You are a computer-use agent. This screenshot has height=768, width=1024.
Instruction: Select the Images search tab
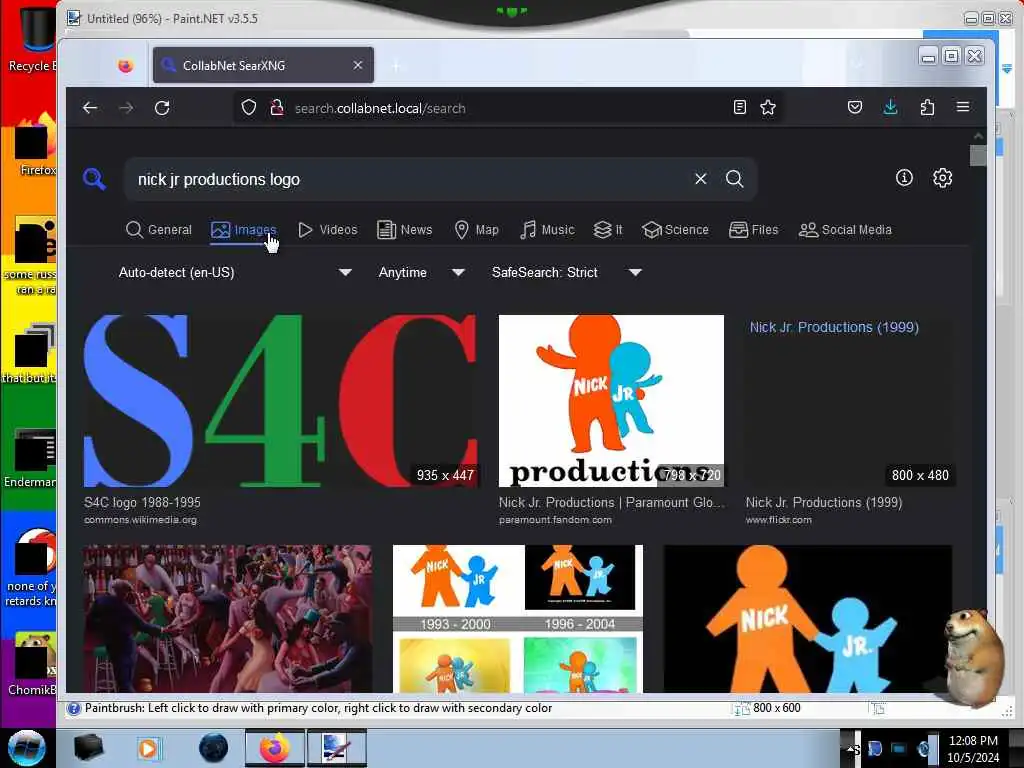tap(244, 230)
